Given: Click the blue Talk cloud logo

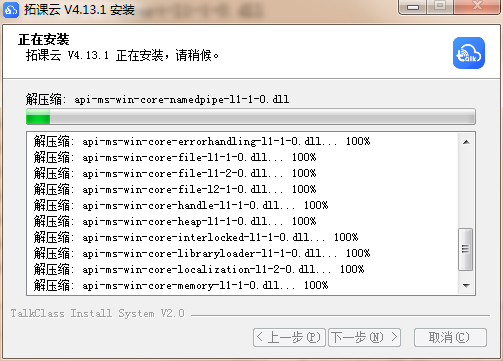Looking at the screenshot, I should 469,53.
